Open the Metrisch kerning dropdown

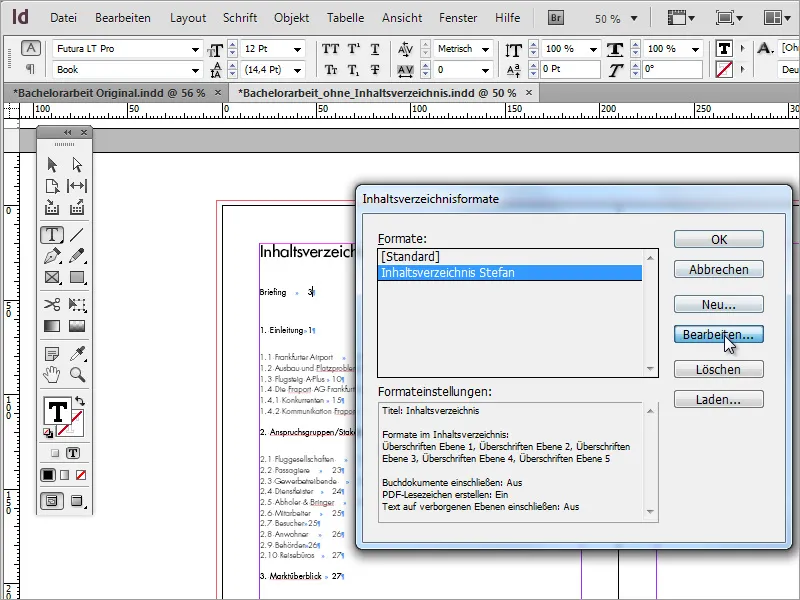point(485,49)
